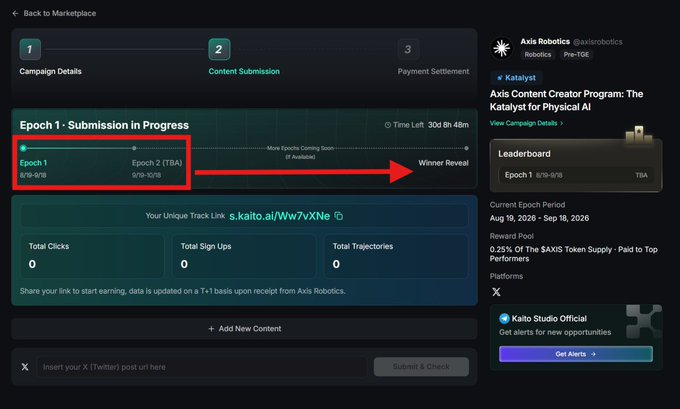Select the Robotics tag

[537, 55]
